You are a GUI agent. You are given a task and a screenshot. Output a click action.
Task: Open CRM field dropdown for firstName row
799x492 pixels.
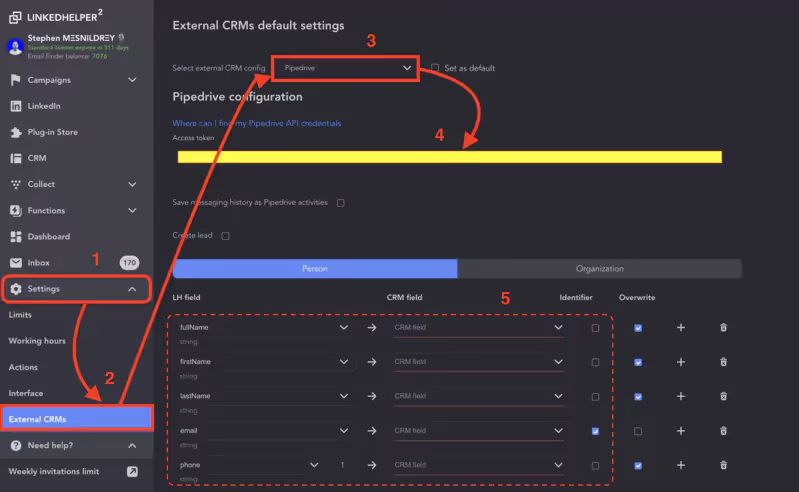(478, 362)
